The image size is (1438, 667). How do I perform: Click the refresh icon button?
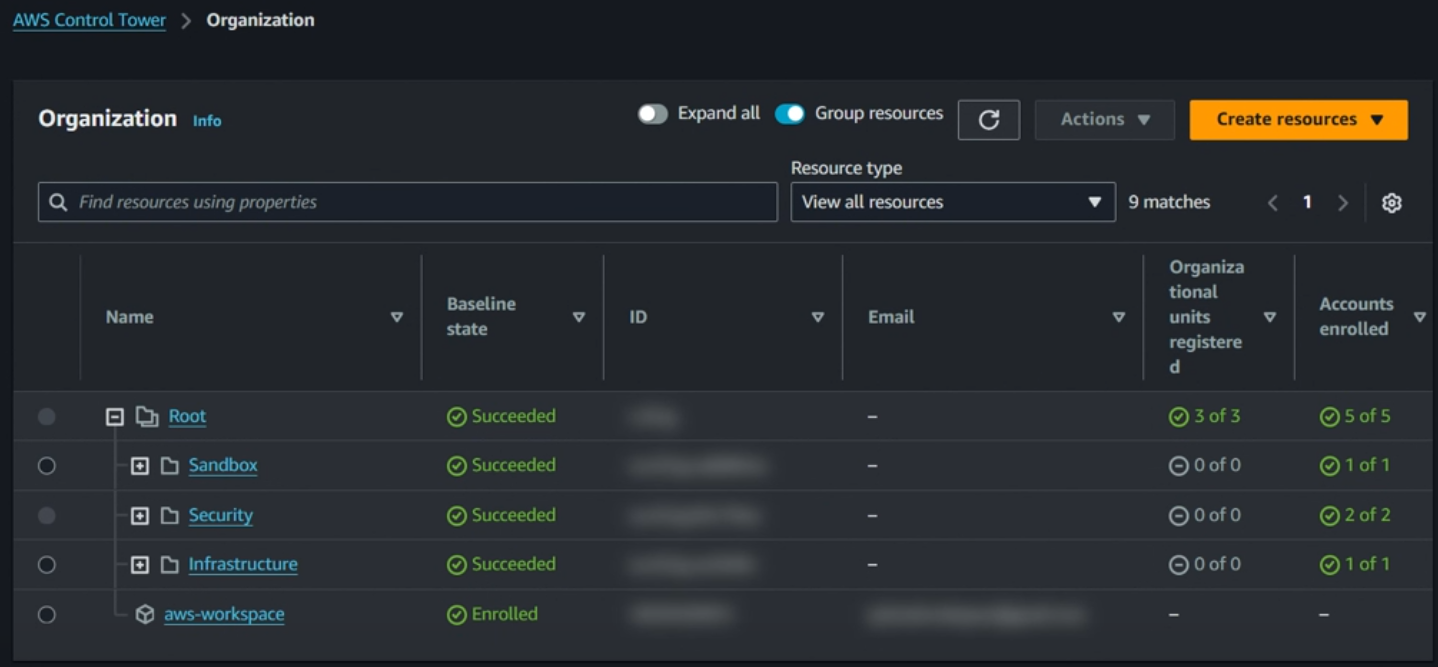(x=988, y=120)
